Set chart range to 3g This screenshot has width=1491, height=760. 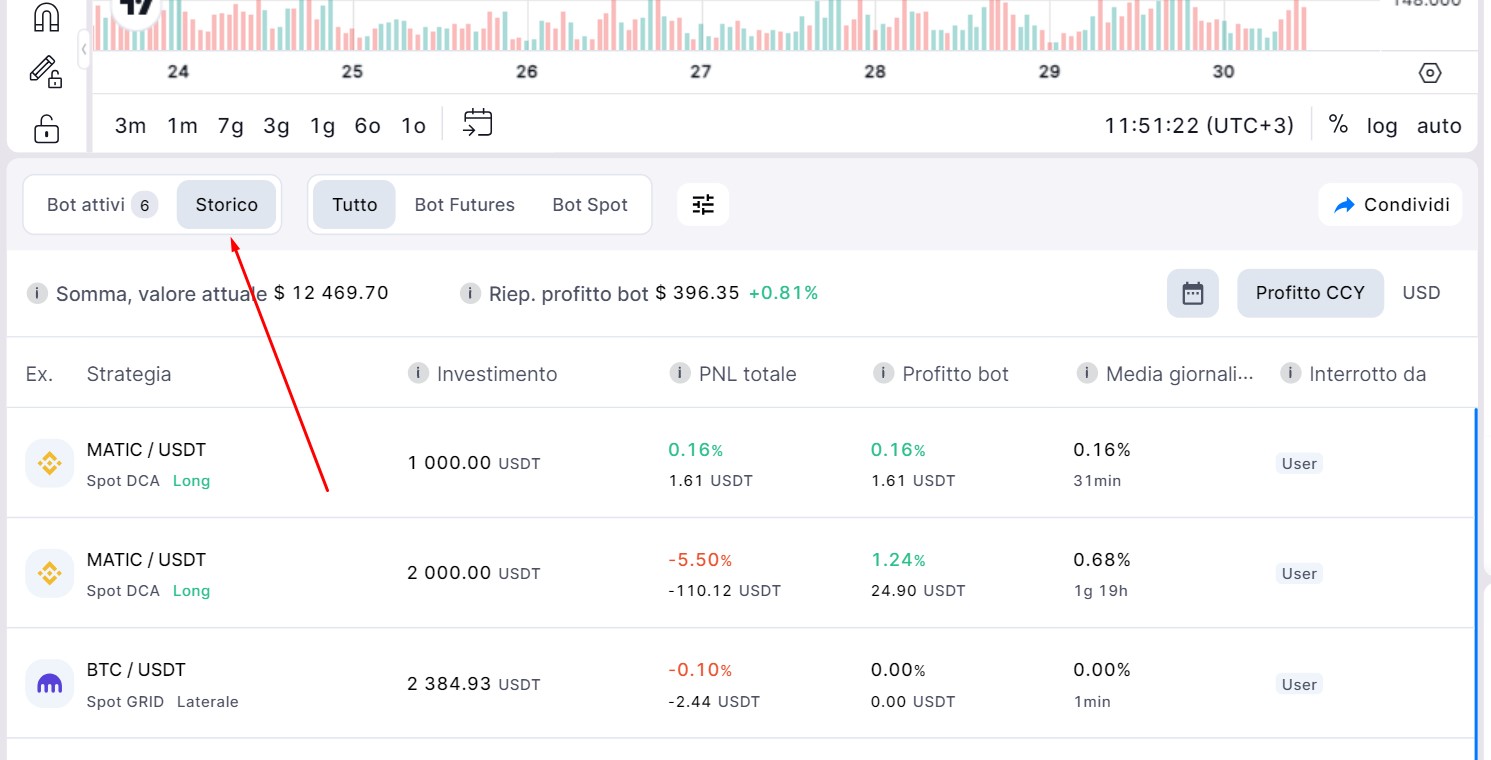(x=276, y=126)
